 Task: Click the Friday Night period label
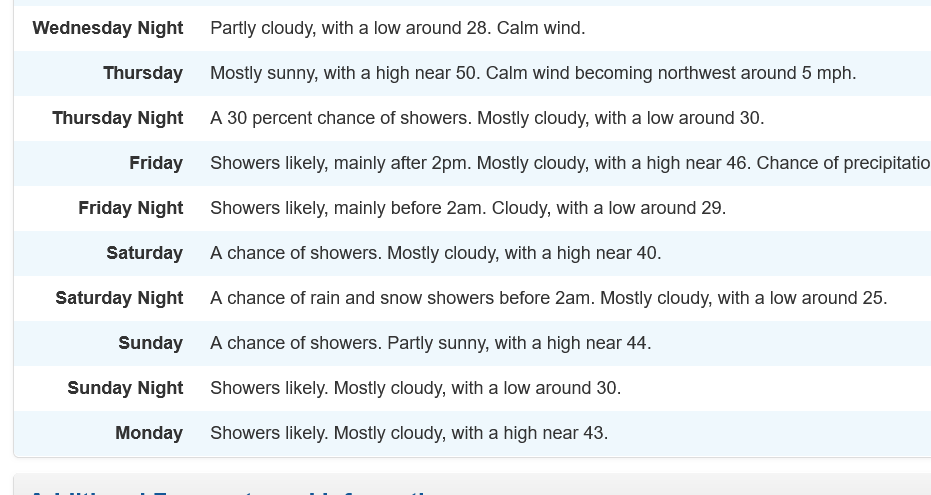pos(130,208)
